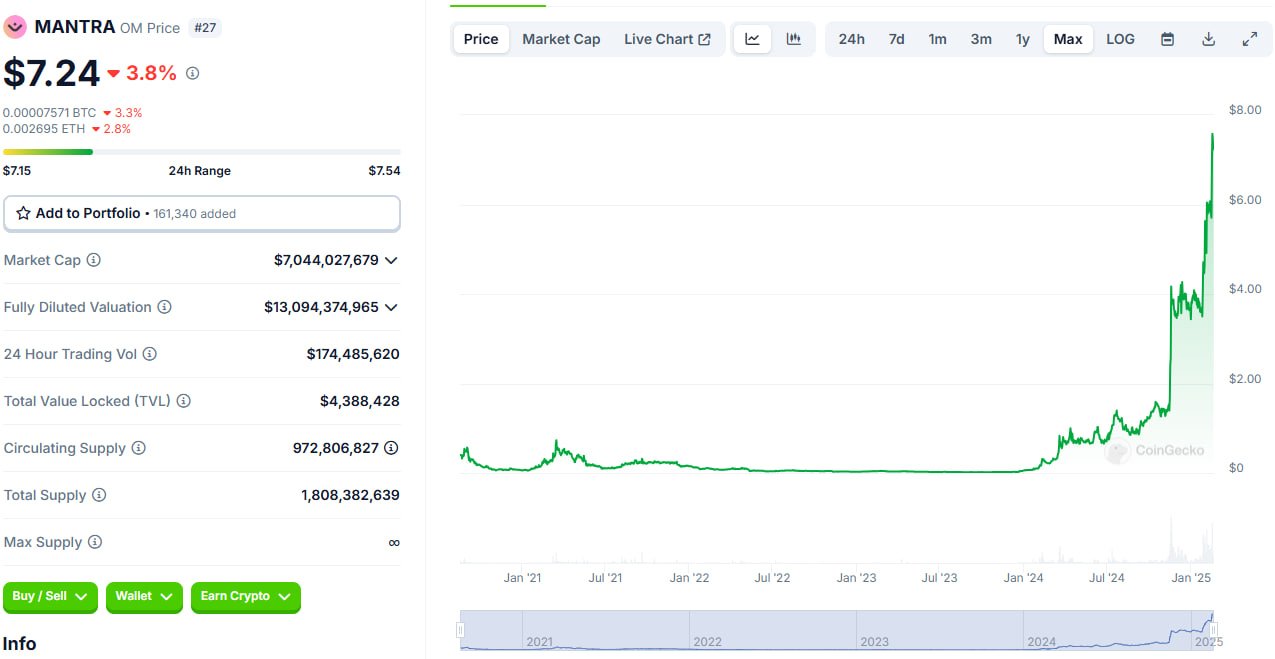The image size is (1275, 659).
Task: Click the $7.54 range high value
Action: coord(384,171)
